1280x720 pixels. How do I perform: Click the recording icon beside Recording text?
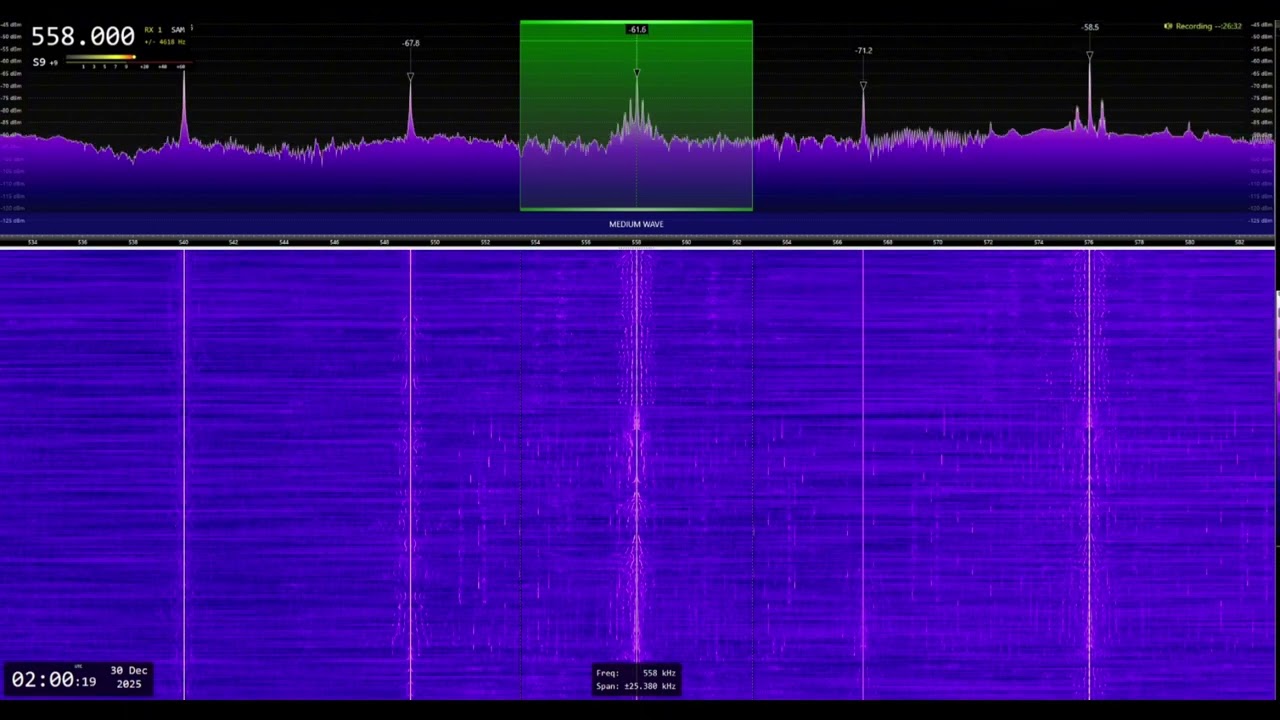[x=1167, y=26]
